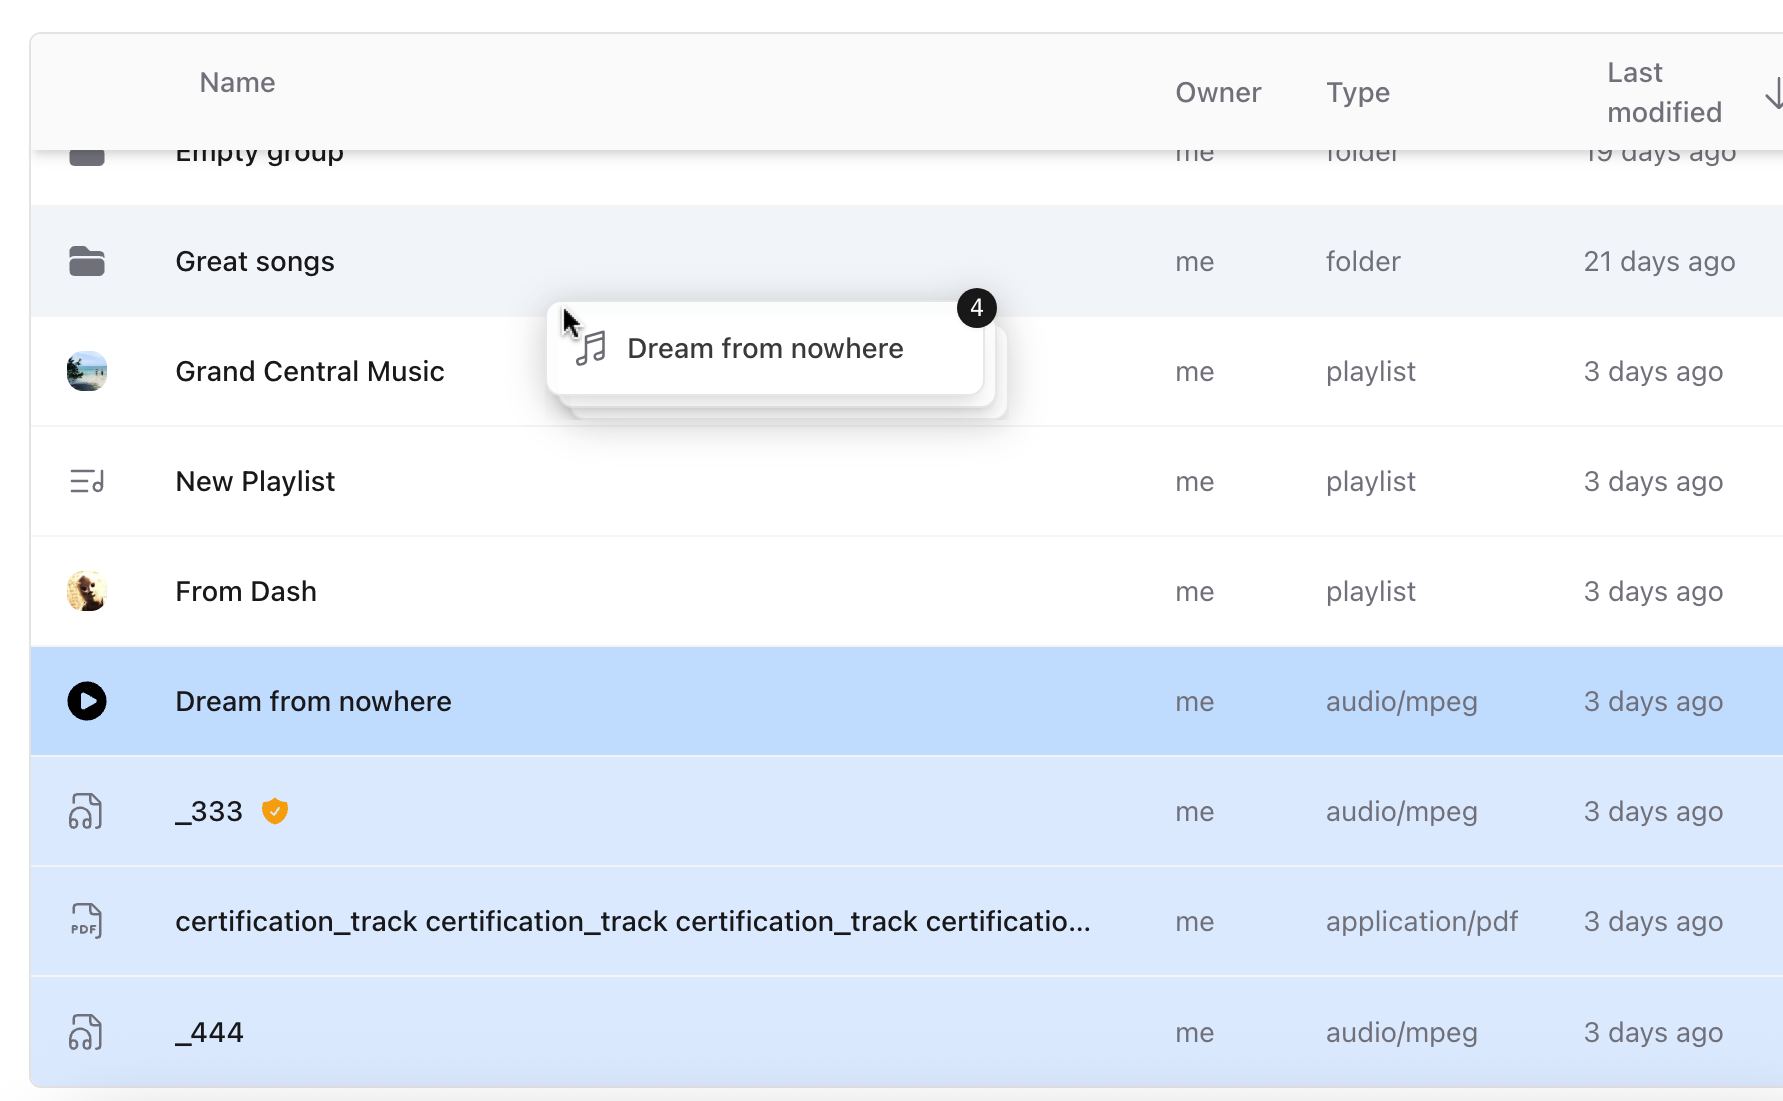Sort by the Owner column header
Screen dimensions: 1783x1101
(1217, 93)
